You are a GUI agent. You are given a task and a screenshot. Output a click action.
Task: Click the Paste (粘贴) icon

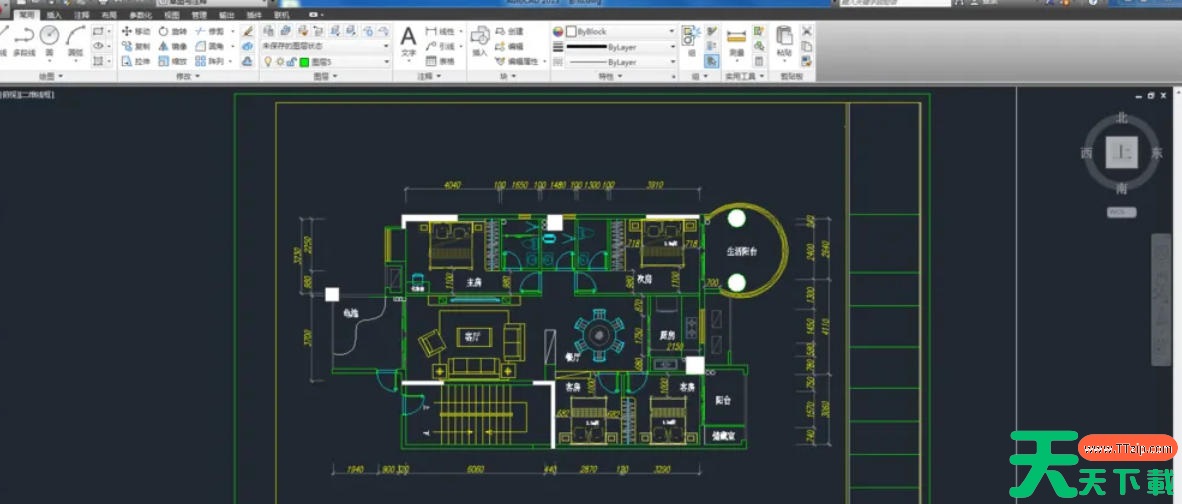(x=784, y=40)
